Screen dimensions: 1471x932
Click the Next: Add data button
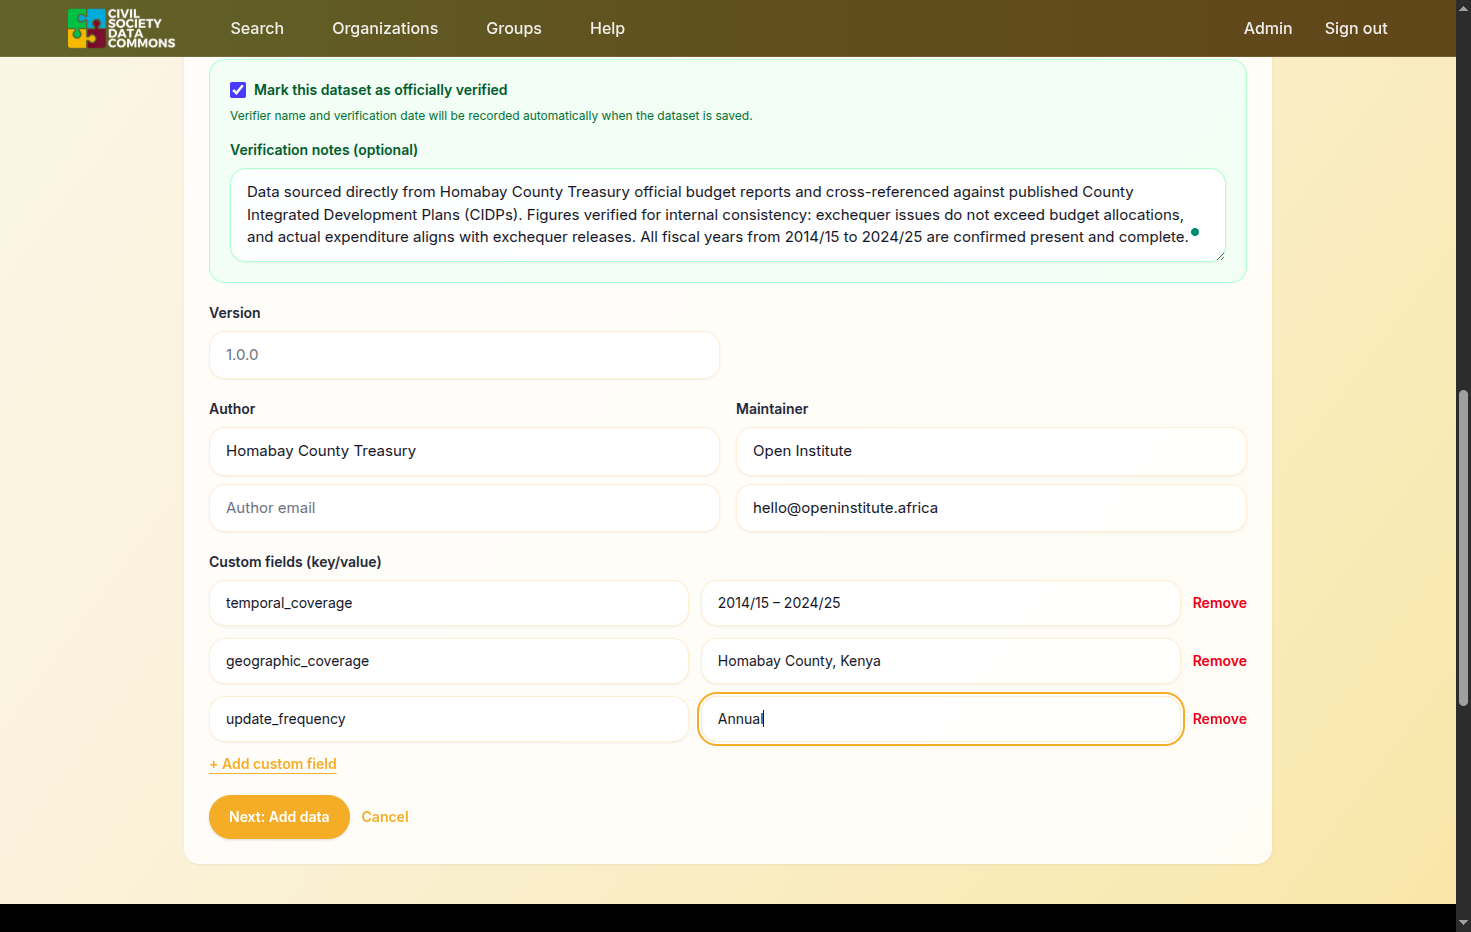279,817
